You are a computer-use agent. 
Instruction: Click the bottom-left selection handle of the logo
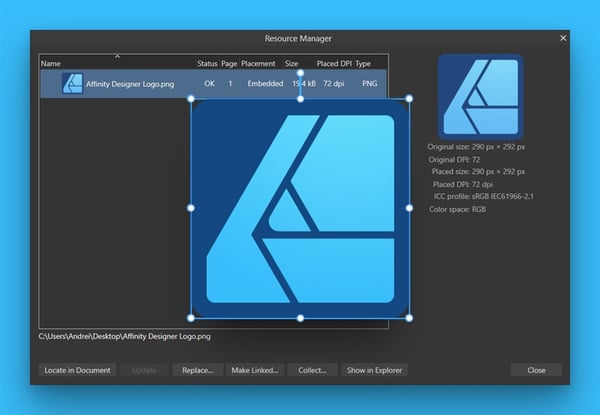coord(191,318)
